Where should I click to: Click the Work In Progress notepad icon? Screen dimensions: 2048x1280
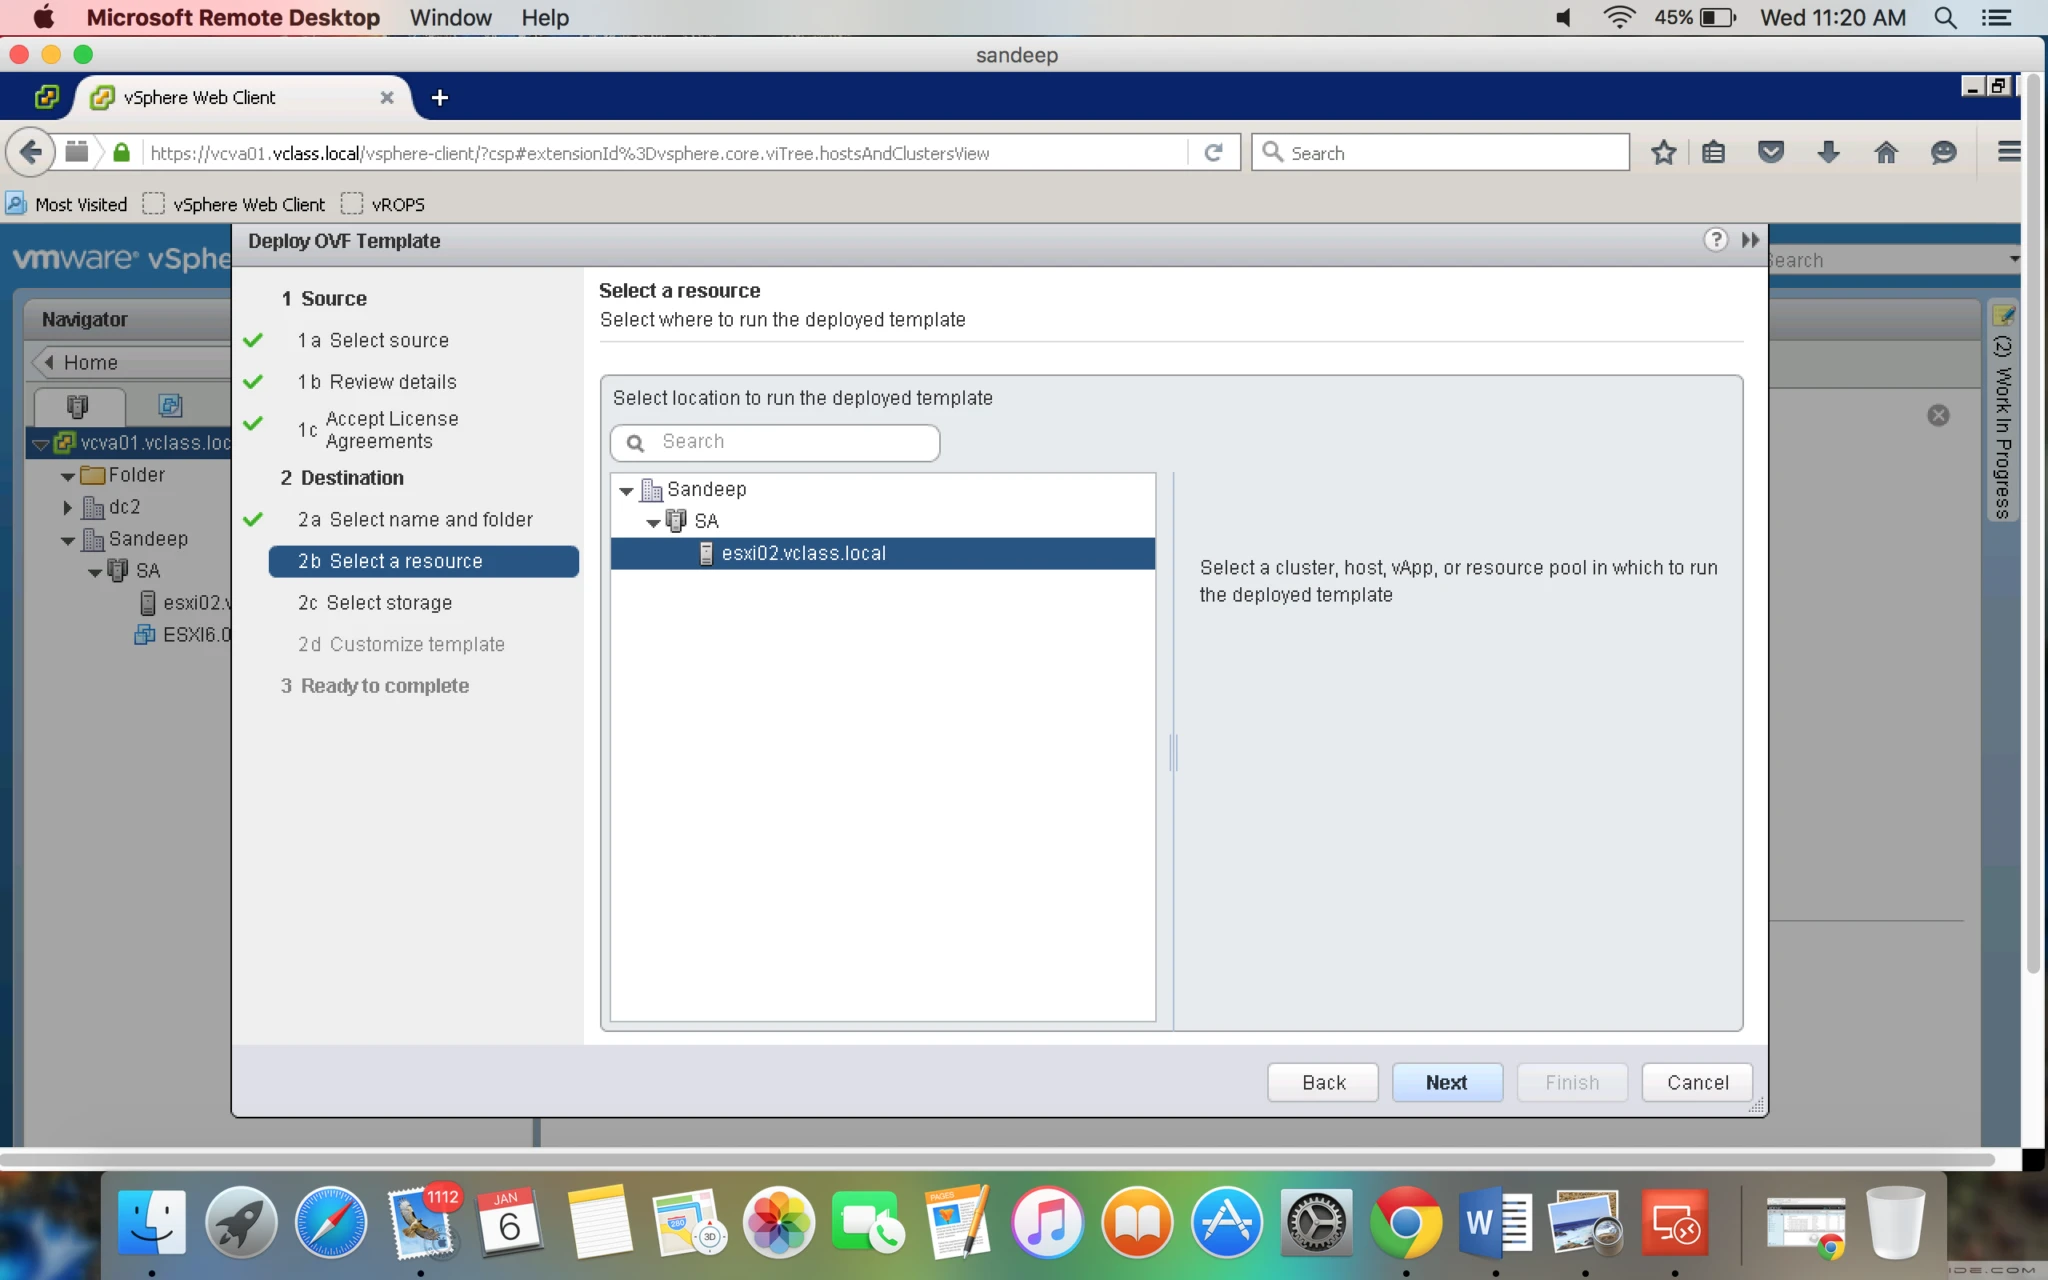pyautogui.click(x=2003, y=316)
